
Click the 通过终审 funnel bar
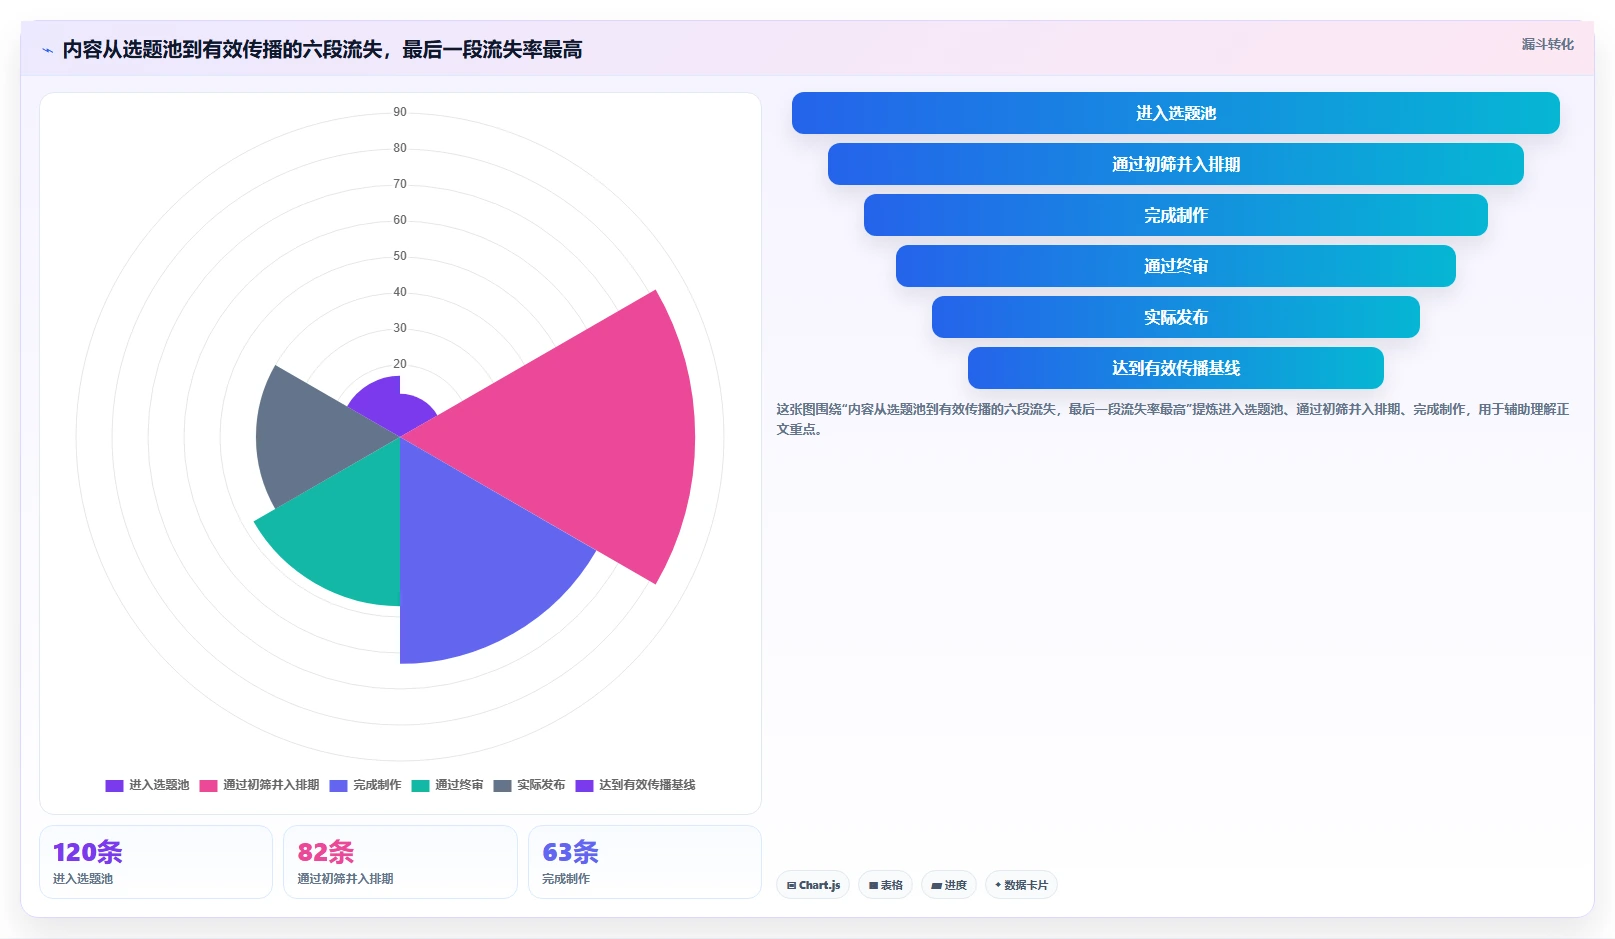[x=1175, y=266]
